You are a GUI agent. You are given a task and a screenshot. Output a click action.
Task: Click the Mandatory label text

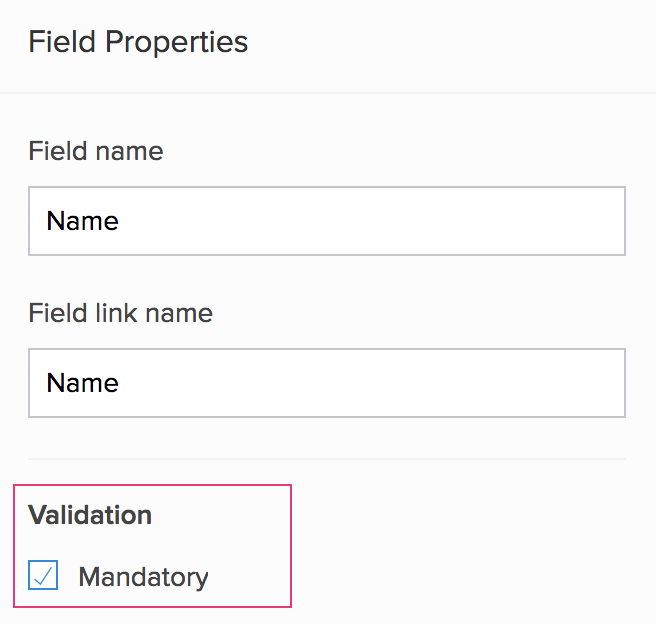[x=143, y=577]
